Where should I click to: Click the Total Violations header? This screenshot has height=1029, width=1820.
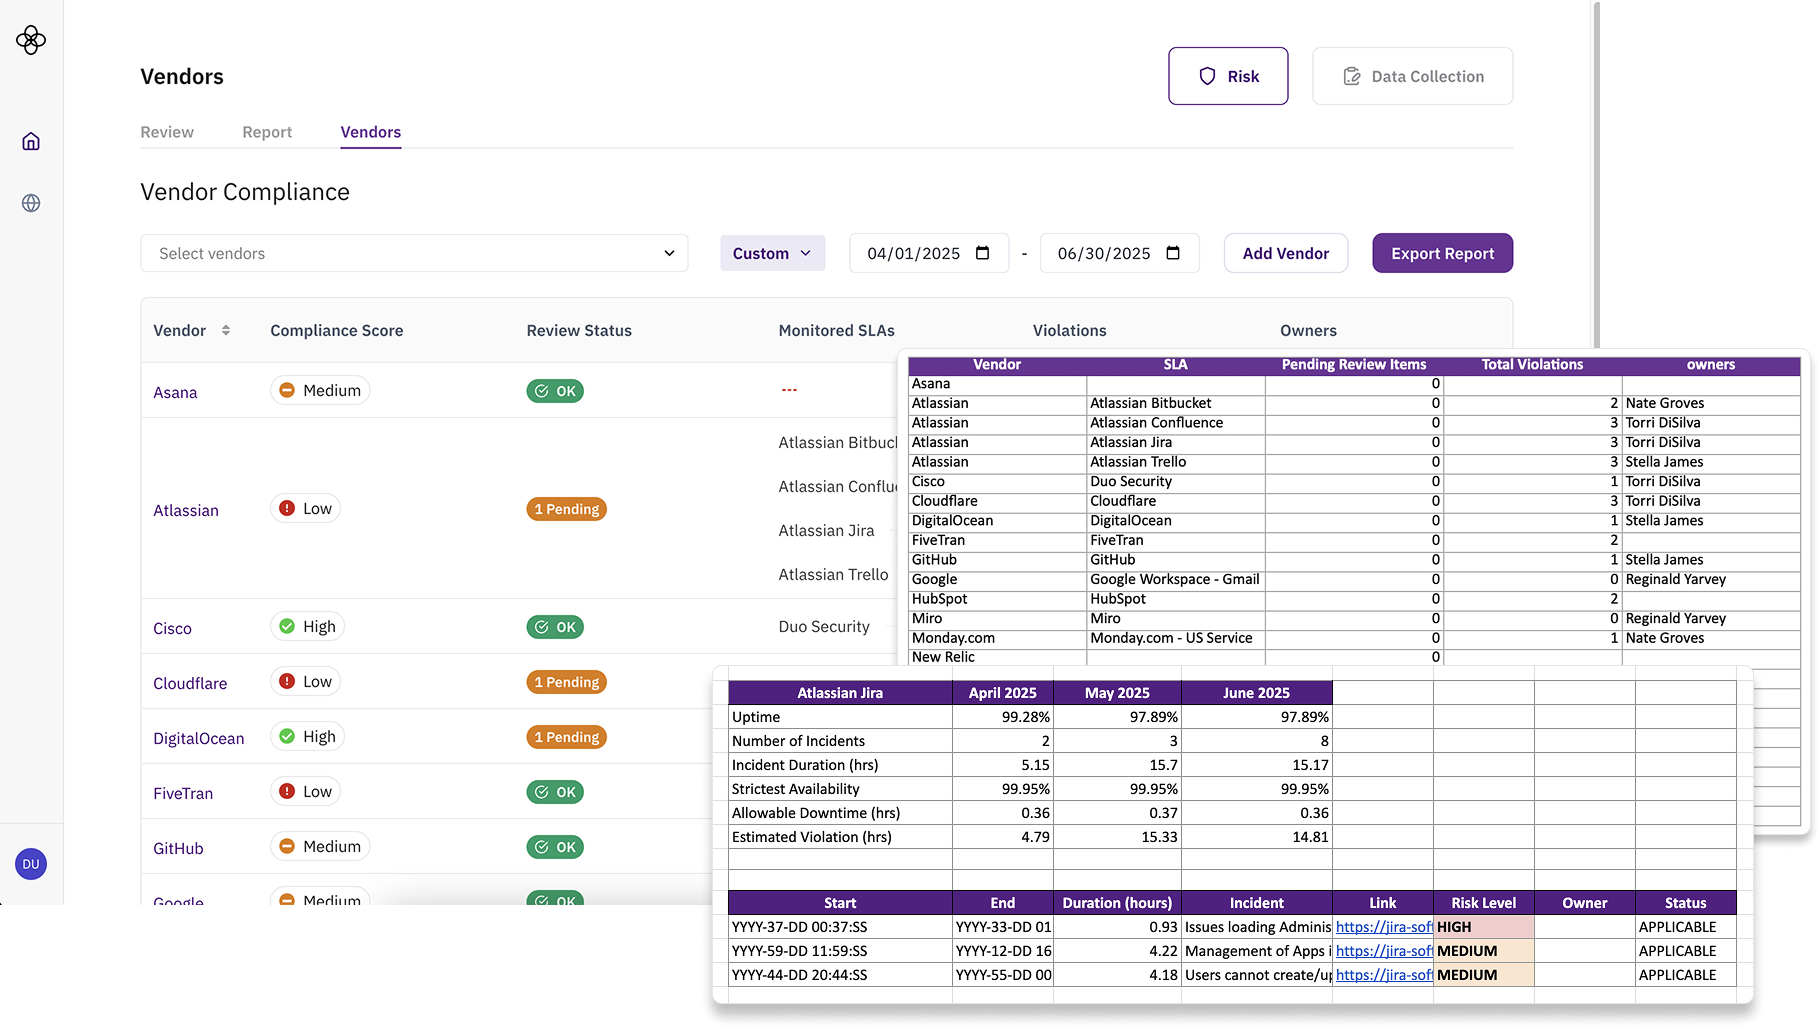[x=1532, y=364]
